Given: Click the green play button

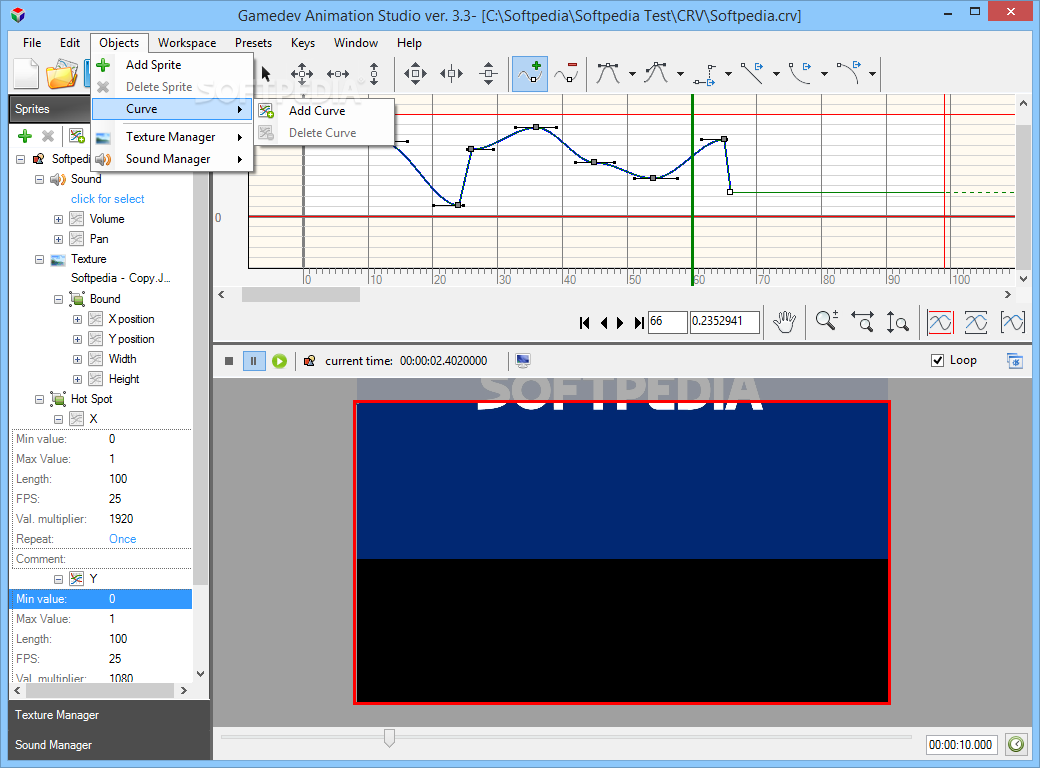Looking at the screenshot, I should coord(279,361).
